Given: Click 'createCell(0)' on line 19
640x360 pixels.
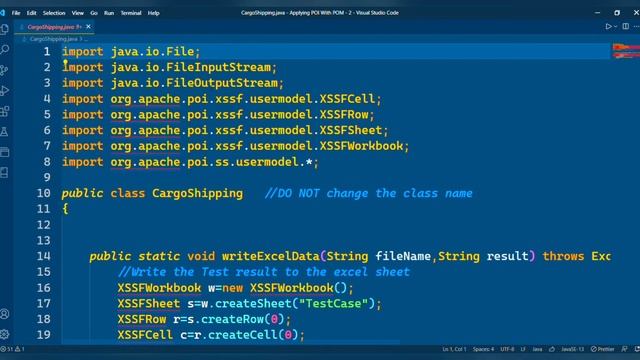Looking at the screenshot, I should pos(252,335).
